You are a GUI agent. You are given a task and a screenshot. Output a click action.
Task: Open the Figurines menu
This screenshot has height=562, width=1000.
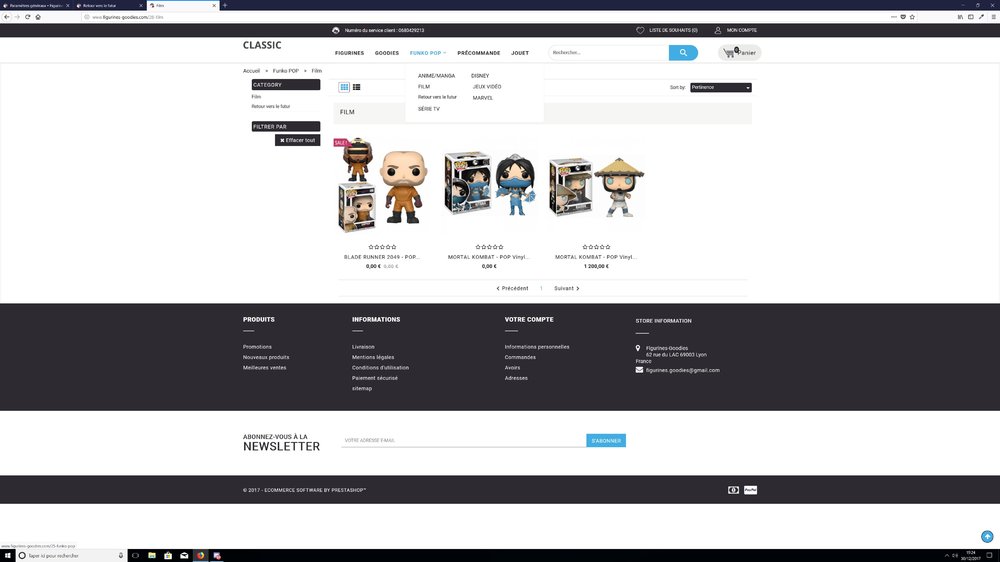pyautogui.click(x=349, y=53)
